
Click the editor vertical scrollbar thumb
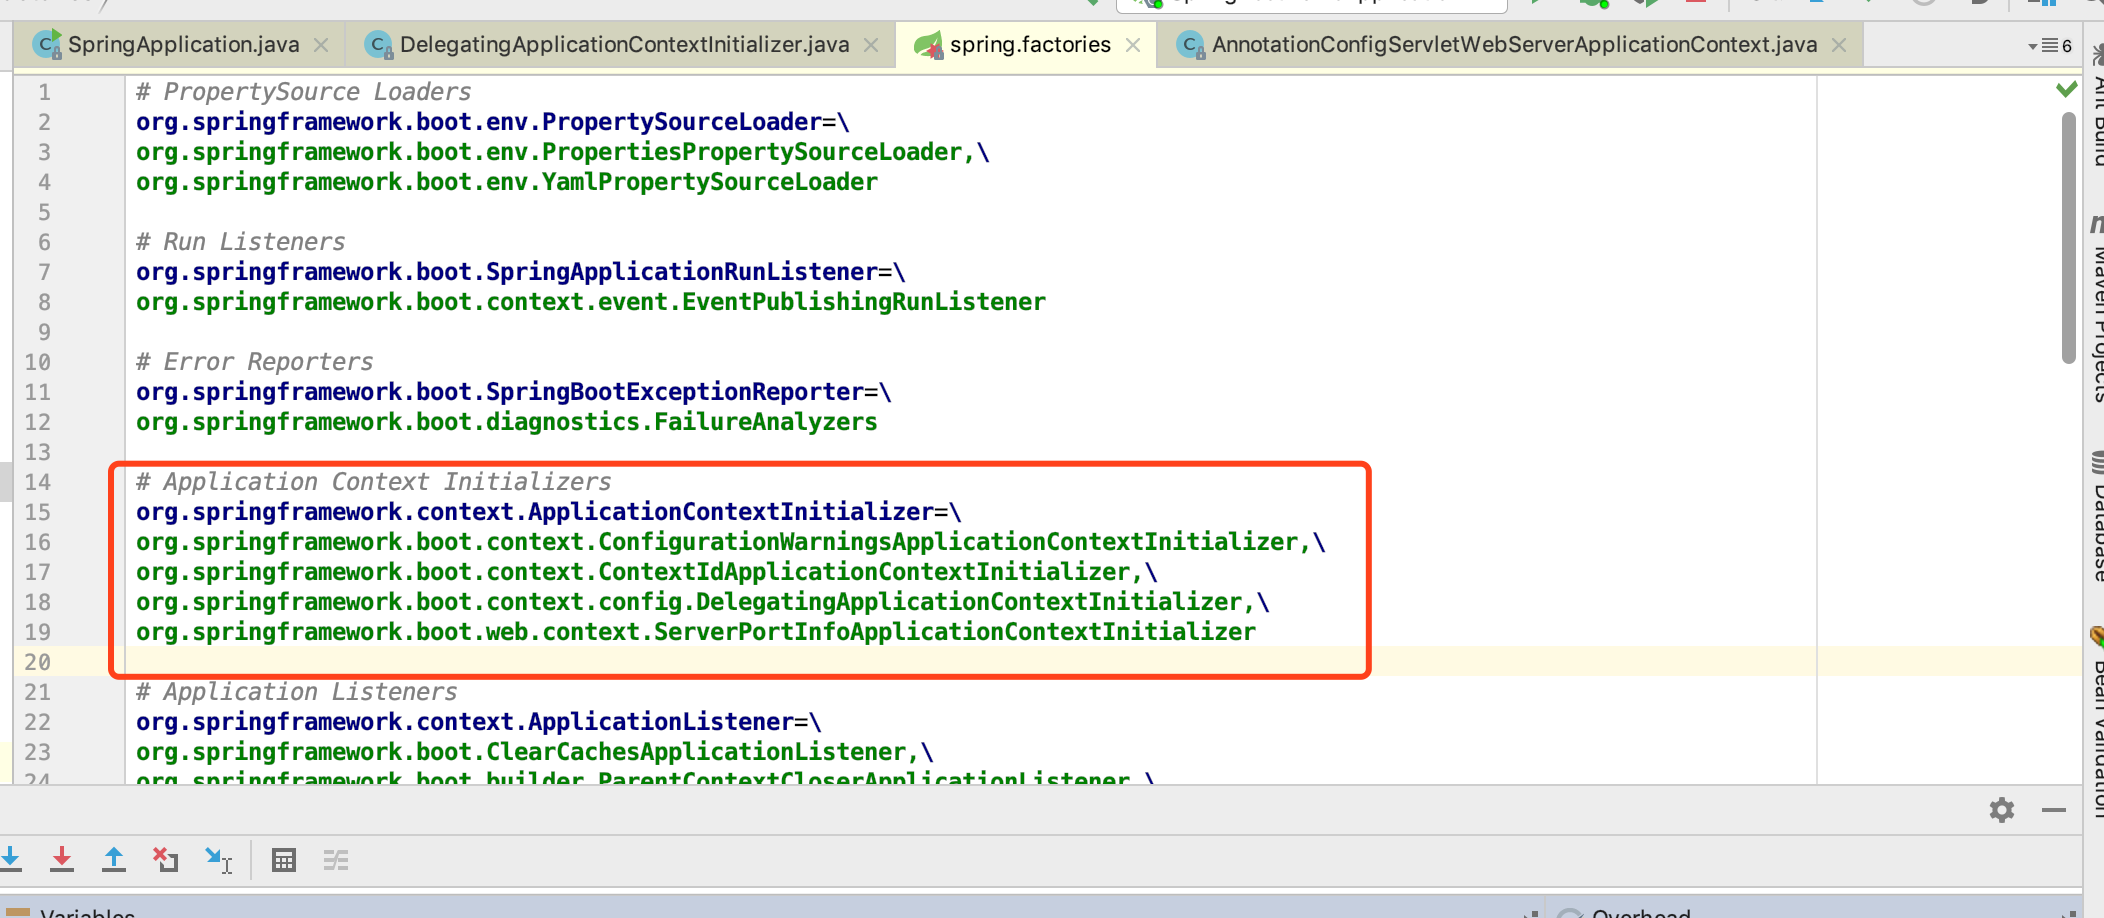(2068, 238)
